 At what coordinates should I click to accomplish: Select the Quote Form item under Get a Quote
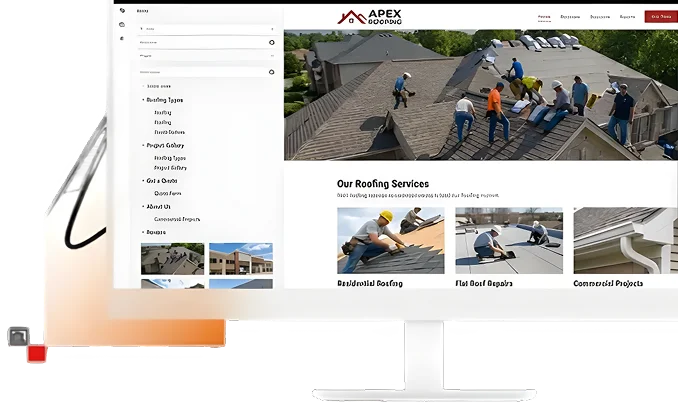coord(168,193)
